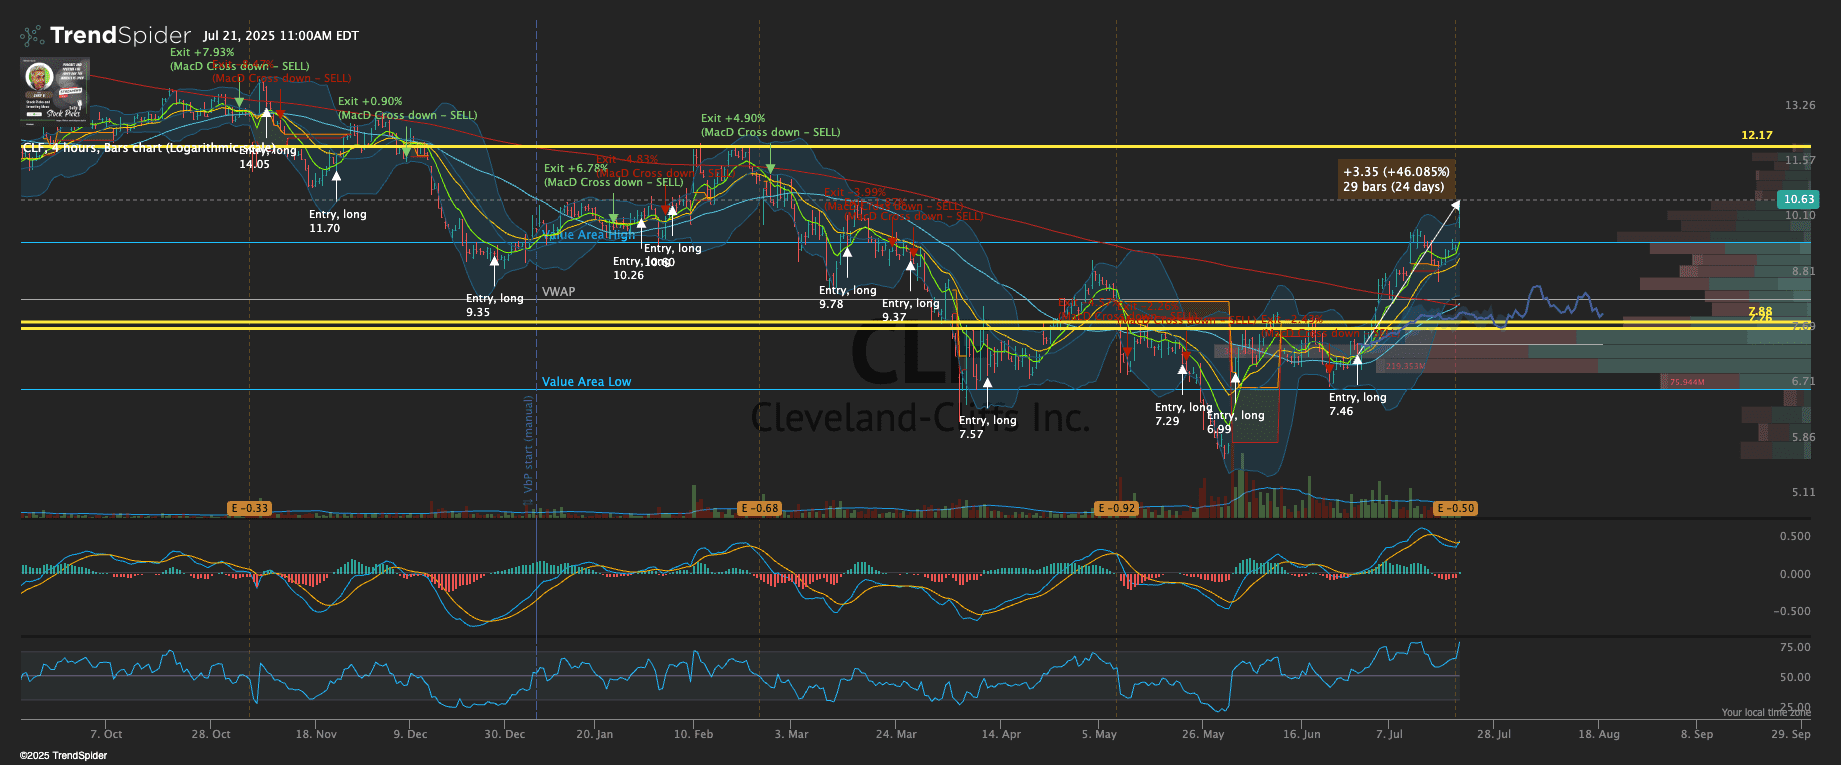Image resolution: width=1841 pixels, height=765 pixels.
Task: Select the 30. Dec date axis label
Action: [504, 734]
